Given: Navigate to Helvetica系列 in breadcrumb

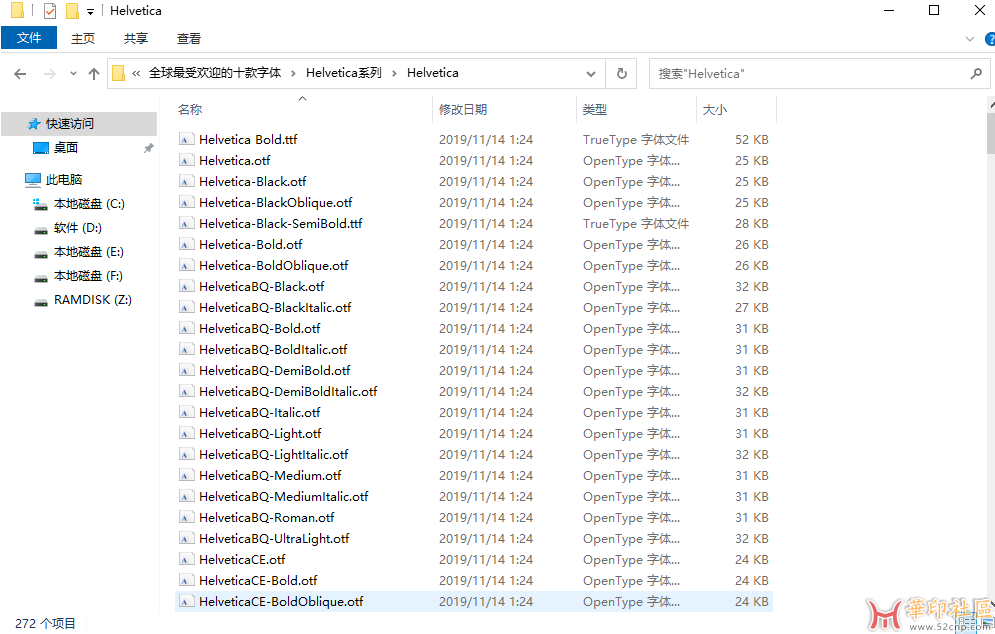Looking at the screenshot, I should (344, 73).
